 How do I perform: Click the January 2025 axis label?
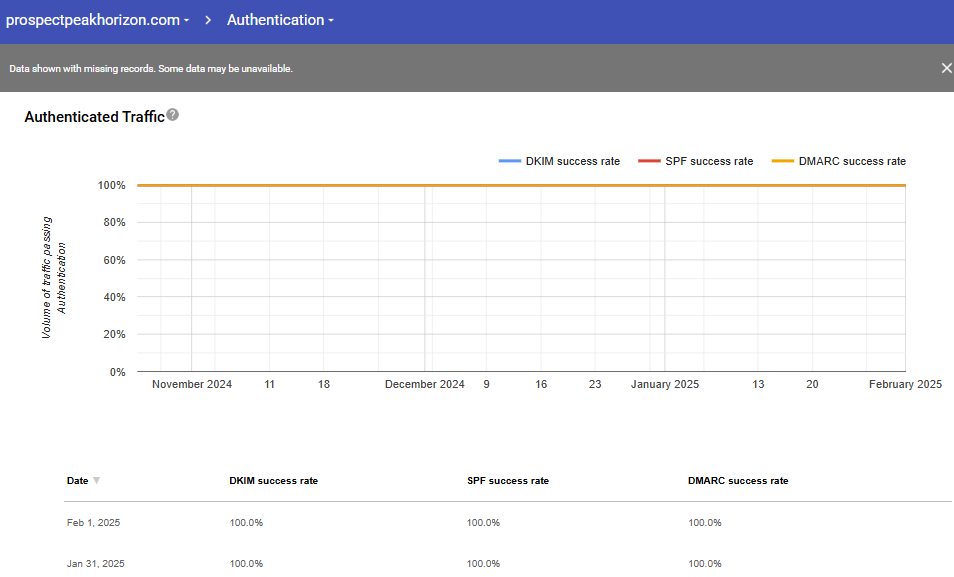(x=664, y=384)
